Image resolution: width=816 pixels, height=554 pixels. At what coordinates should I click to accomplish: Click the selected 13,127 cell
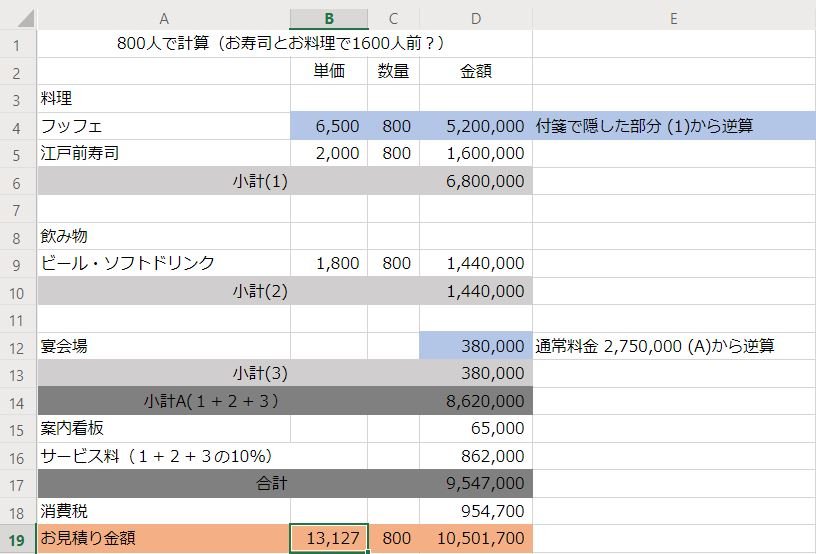coord(329,538)
